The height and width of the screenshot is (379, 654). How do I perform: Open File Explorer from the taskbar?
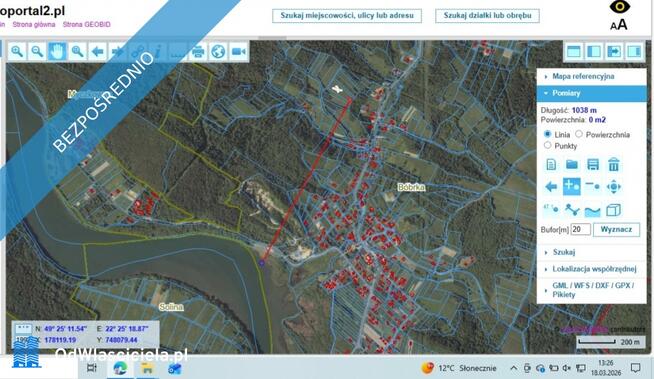[147, 368]
